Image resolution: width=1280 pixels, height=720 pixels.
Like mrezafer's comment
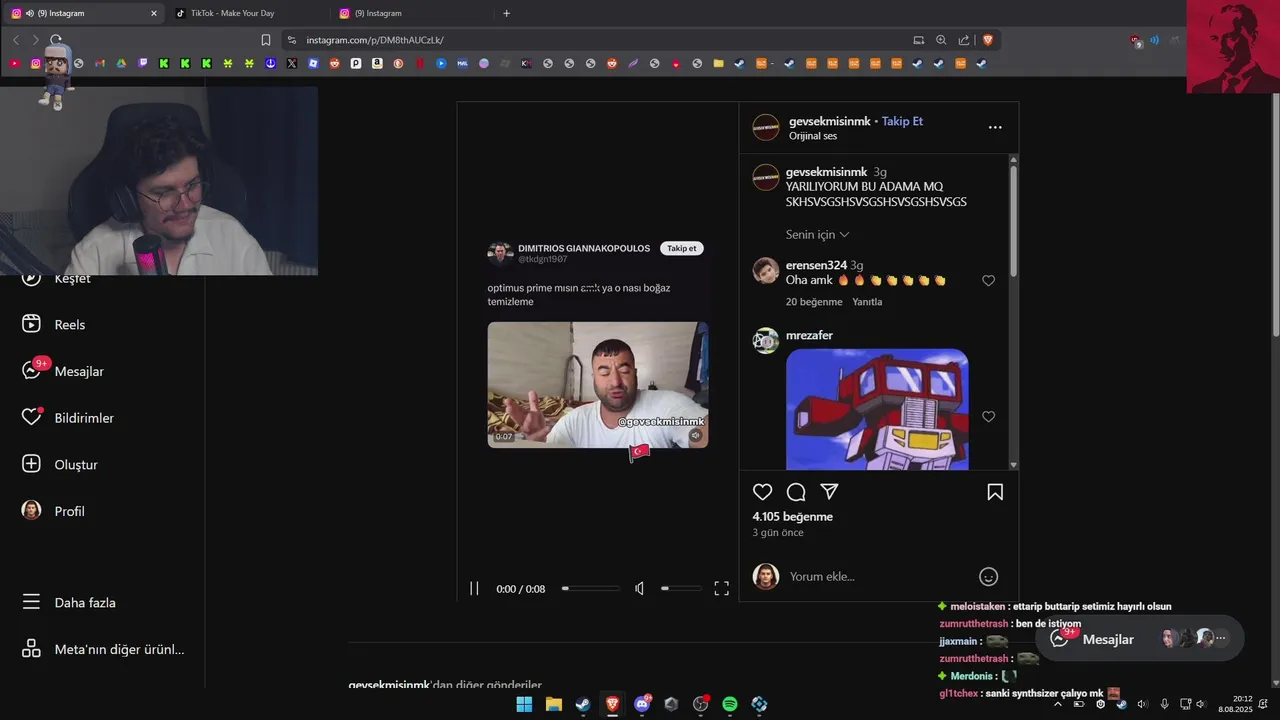[988, 416]
